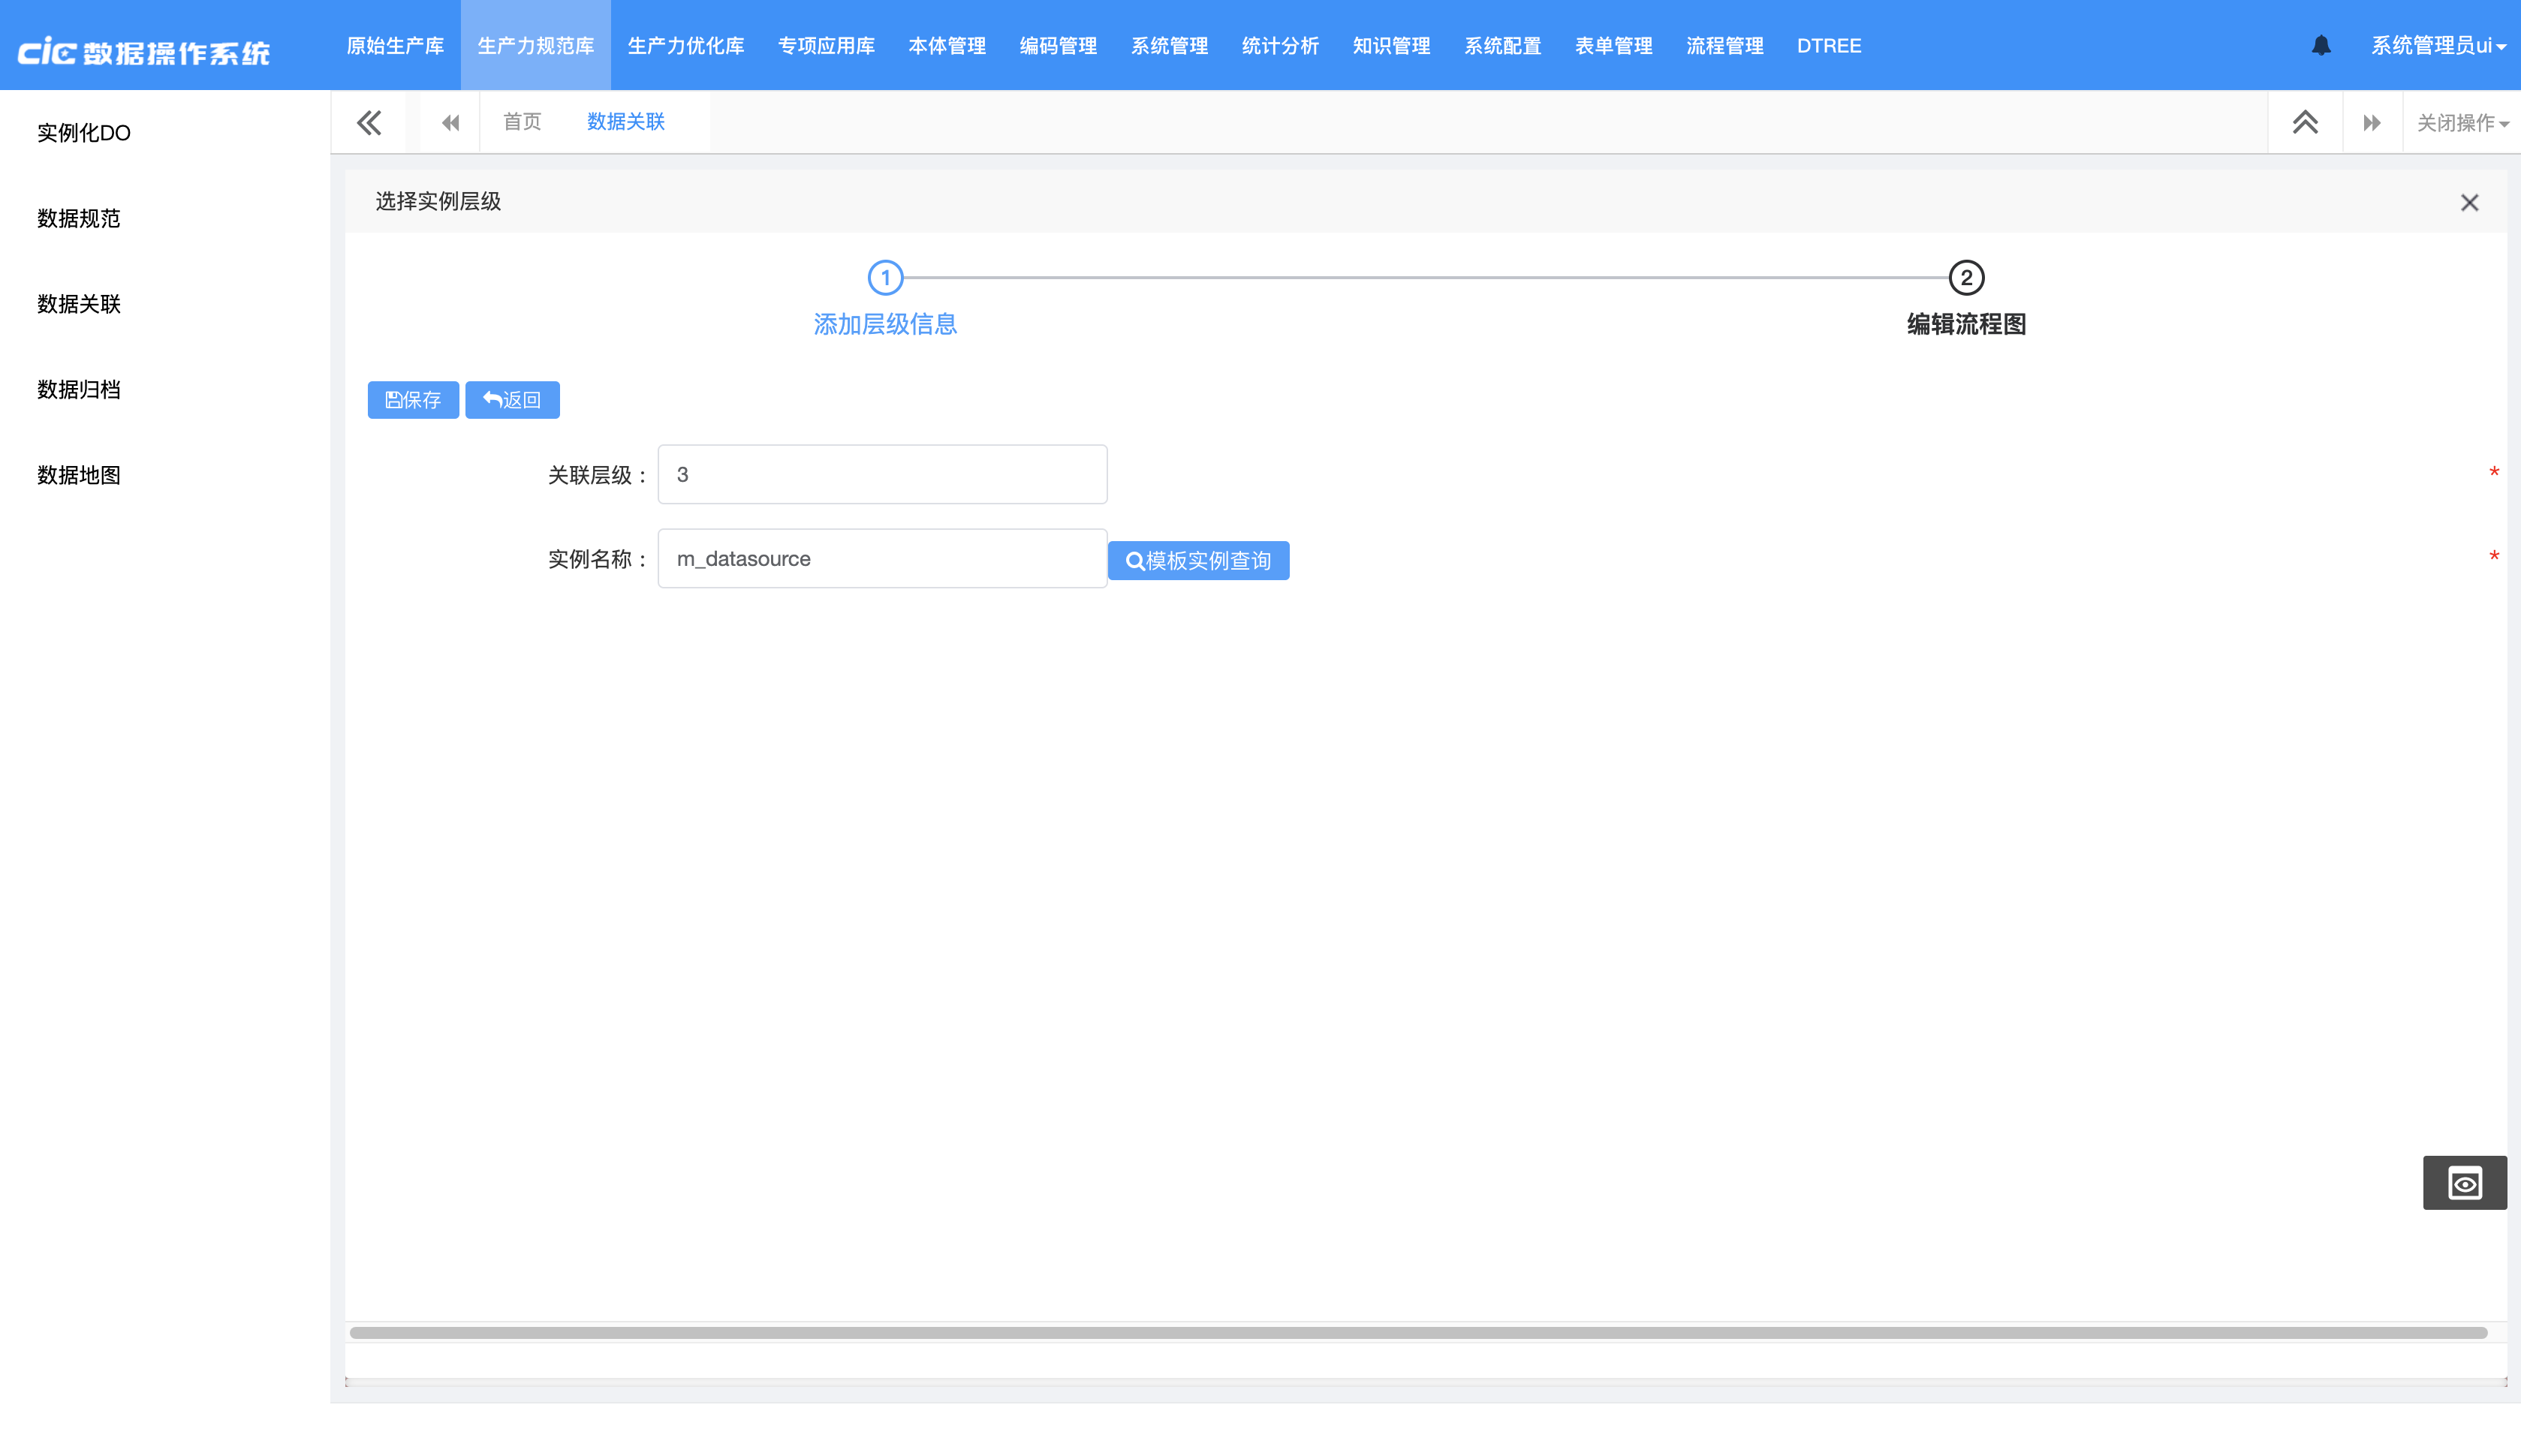Click the double-up chevron icon
Image resolution: width=2521 pixels, height=1456 pixels.
point(2305,122)
